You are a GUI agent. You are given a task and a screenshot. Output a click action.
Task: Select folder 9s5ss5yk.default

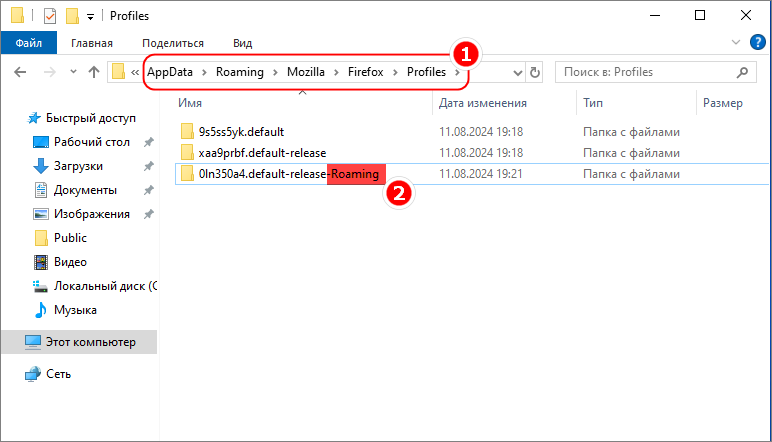point(241,132)
